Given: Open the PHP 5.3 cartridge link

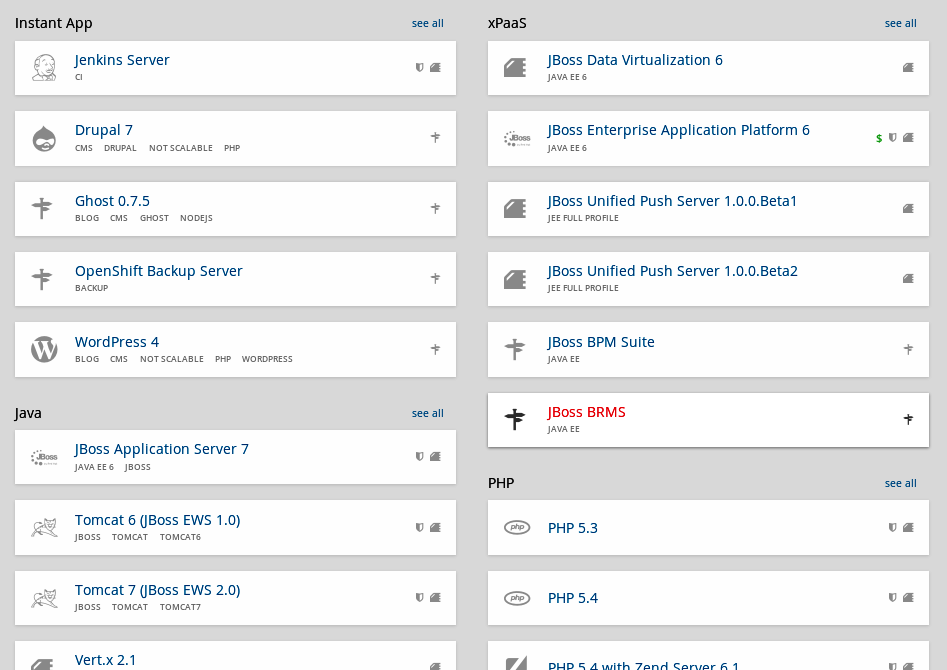Looking at the screenshot, I should [573, 528].
